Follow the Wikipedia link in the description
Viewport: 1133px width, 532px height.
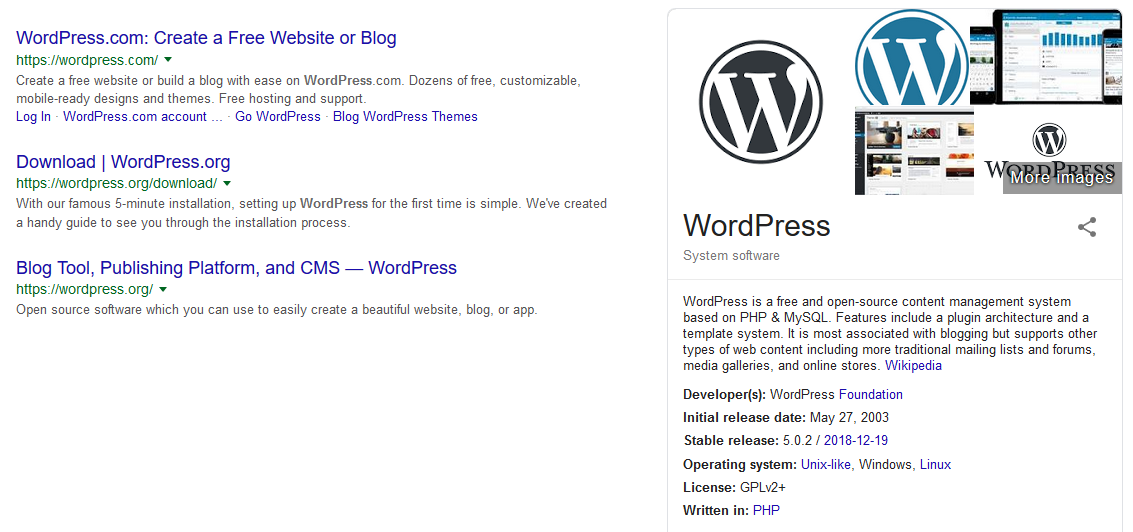tap(913, 366)
